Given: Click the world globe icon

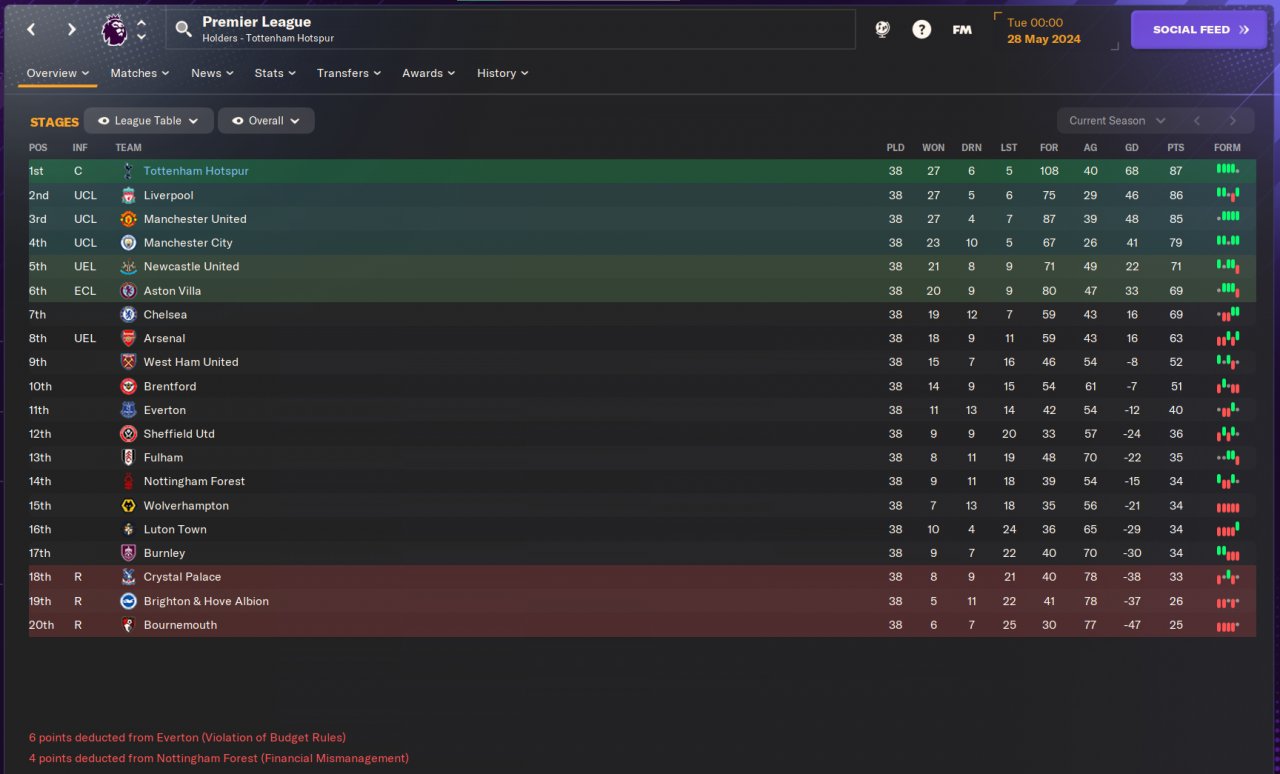Looking at the screenshot, I should pyautogui.click(x=882, y=30).
